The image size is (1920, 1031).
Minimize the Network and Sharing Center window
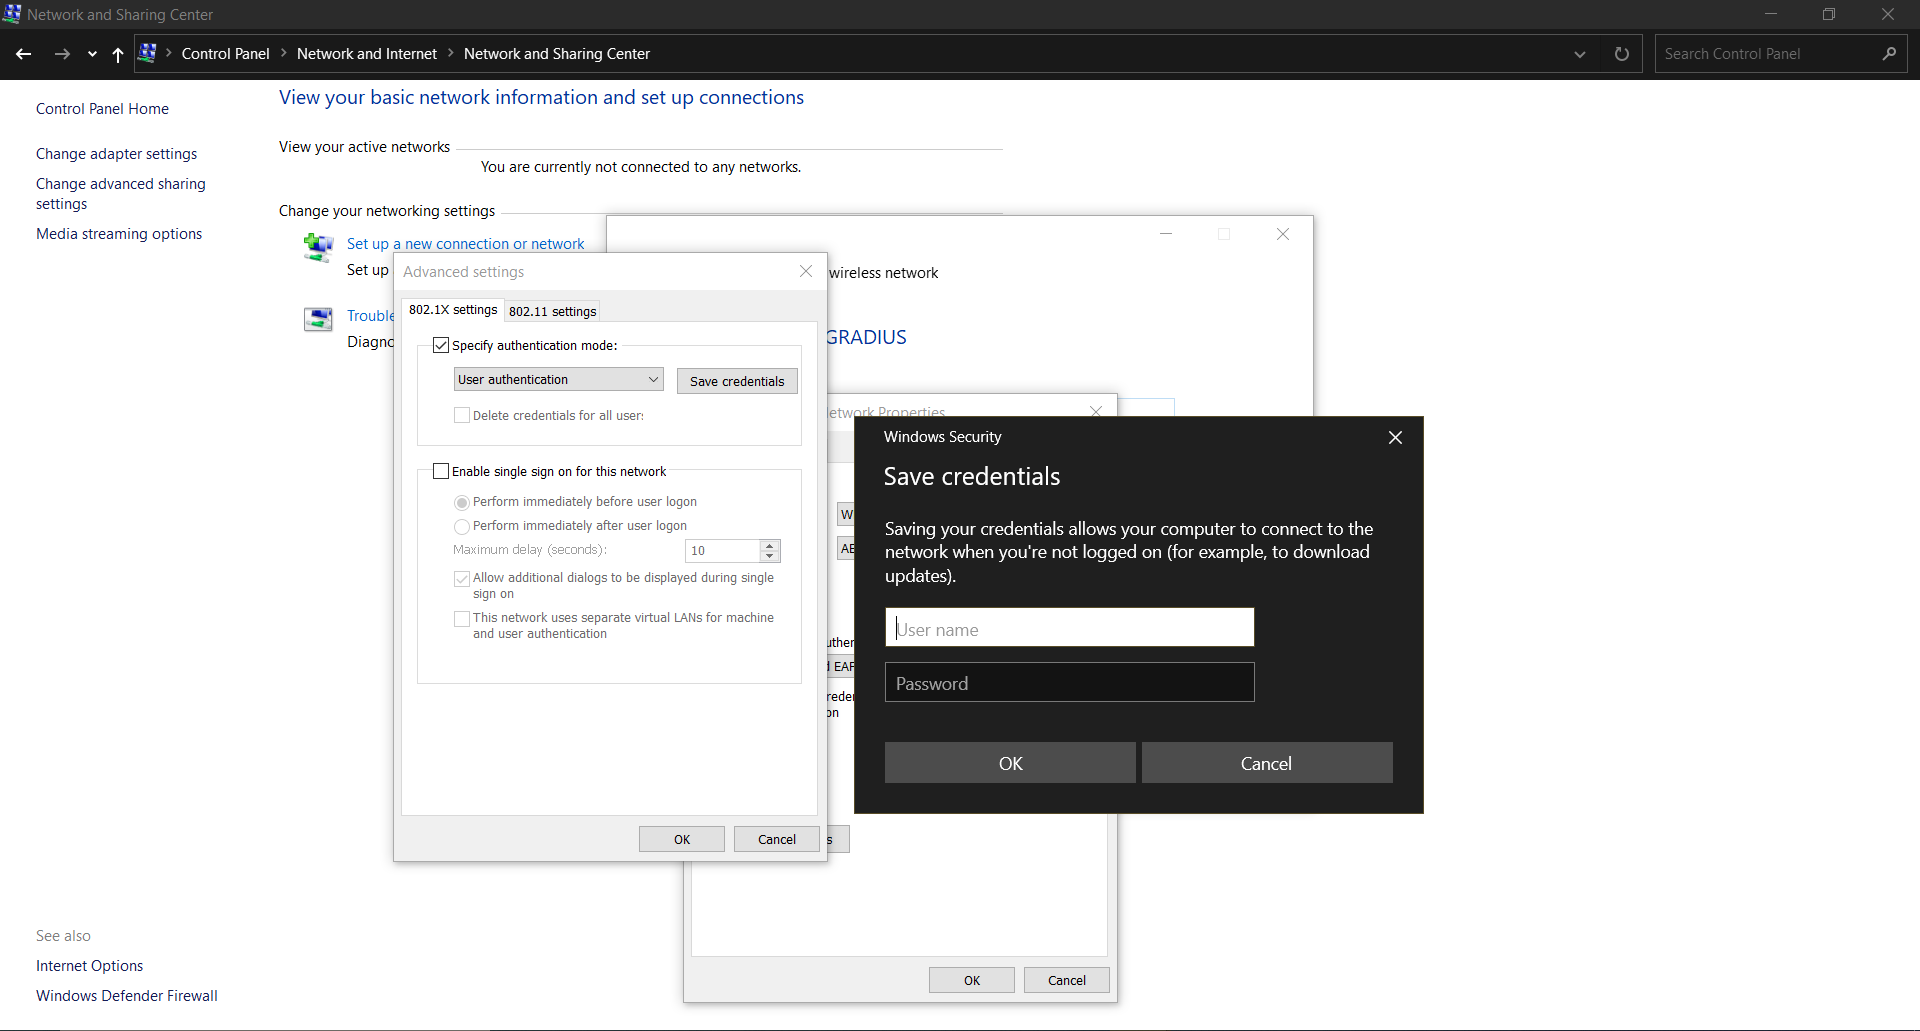(x=1771, y=14)
